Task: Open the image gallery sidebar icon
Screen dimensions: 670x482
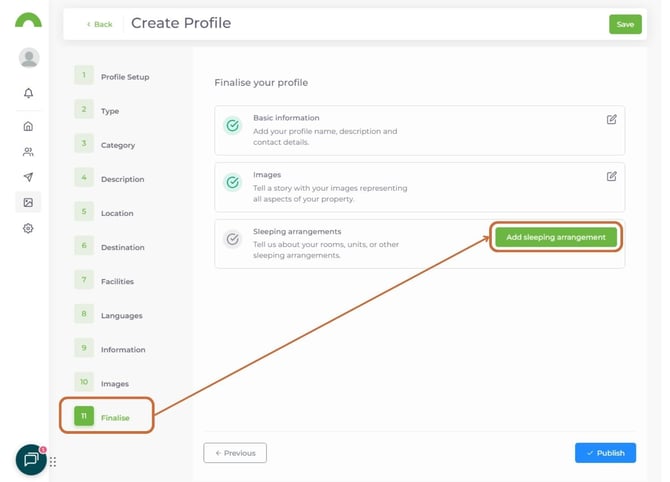Action: 28,202
